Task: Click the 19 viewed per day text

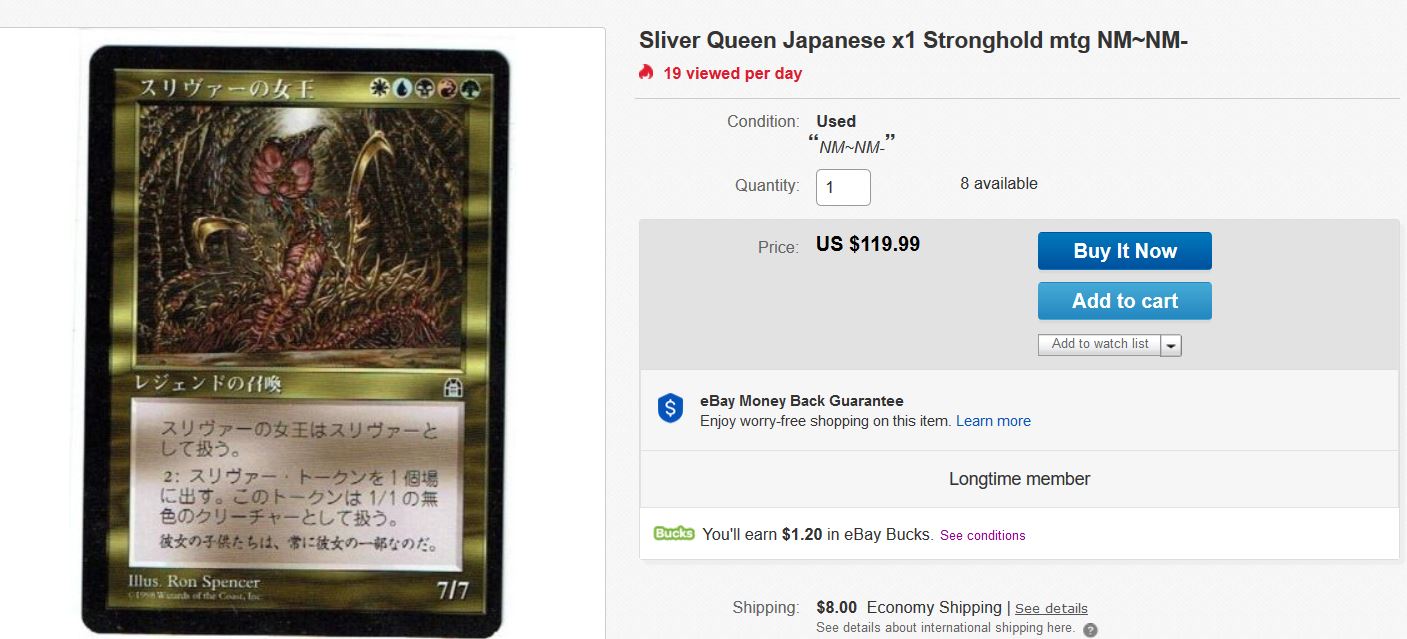Action: tap(732, 73)
